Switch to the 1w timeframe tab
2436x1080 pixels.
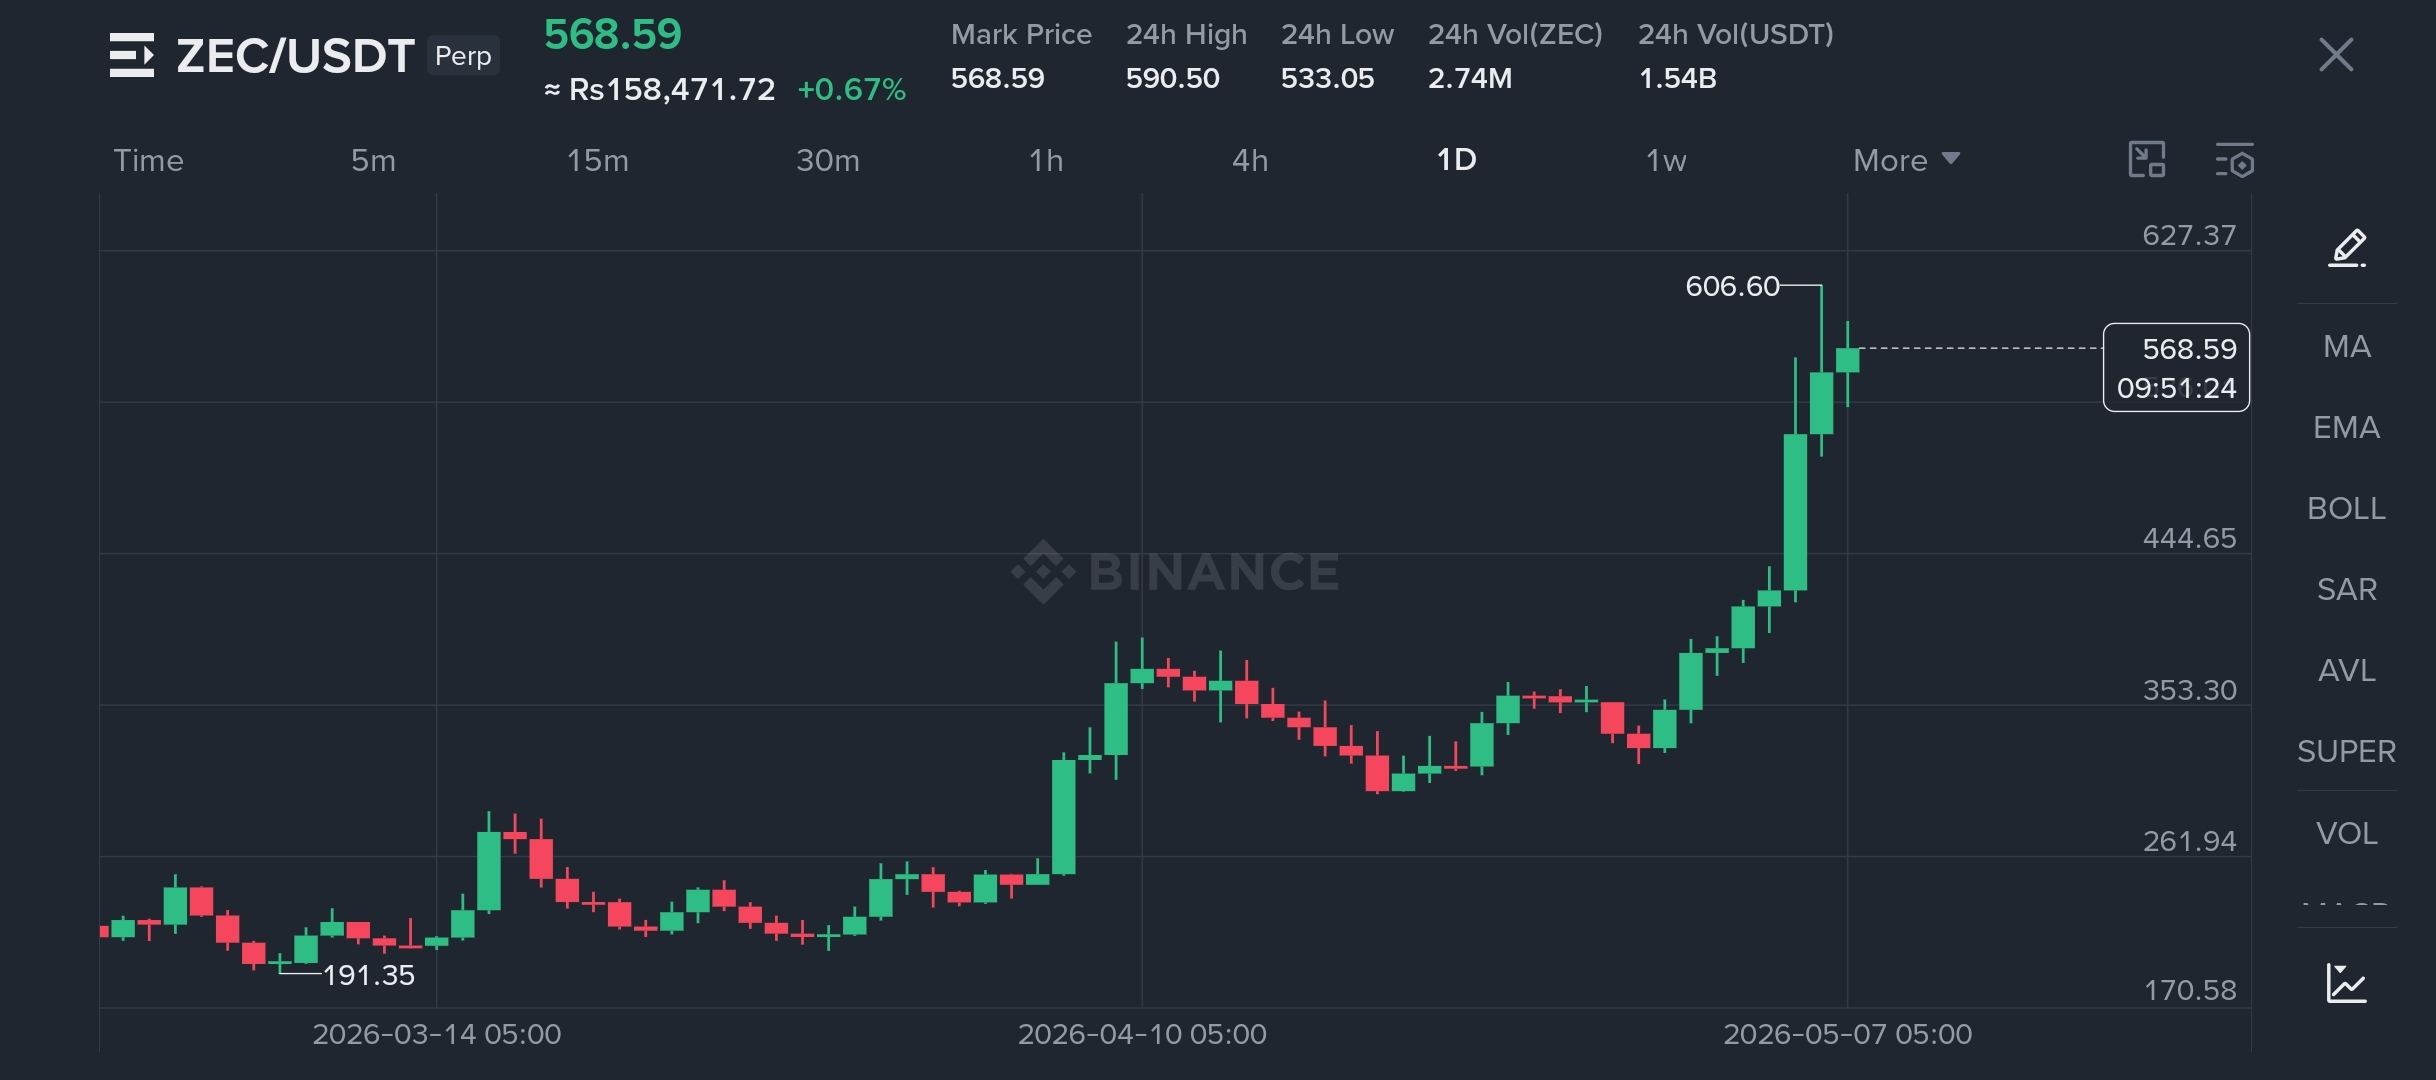[1666, 160]
